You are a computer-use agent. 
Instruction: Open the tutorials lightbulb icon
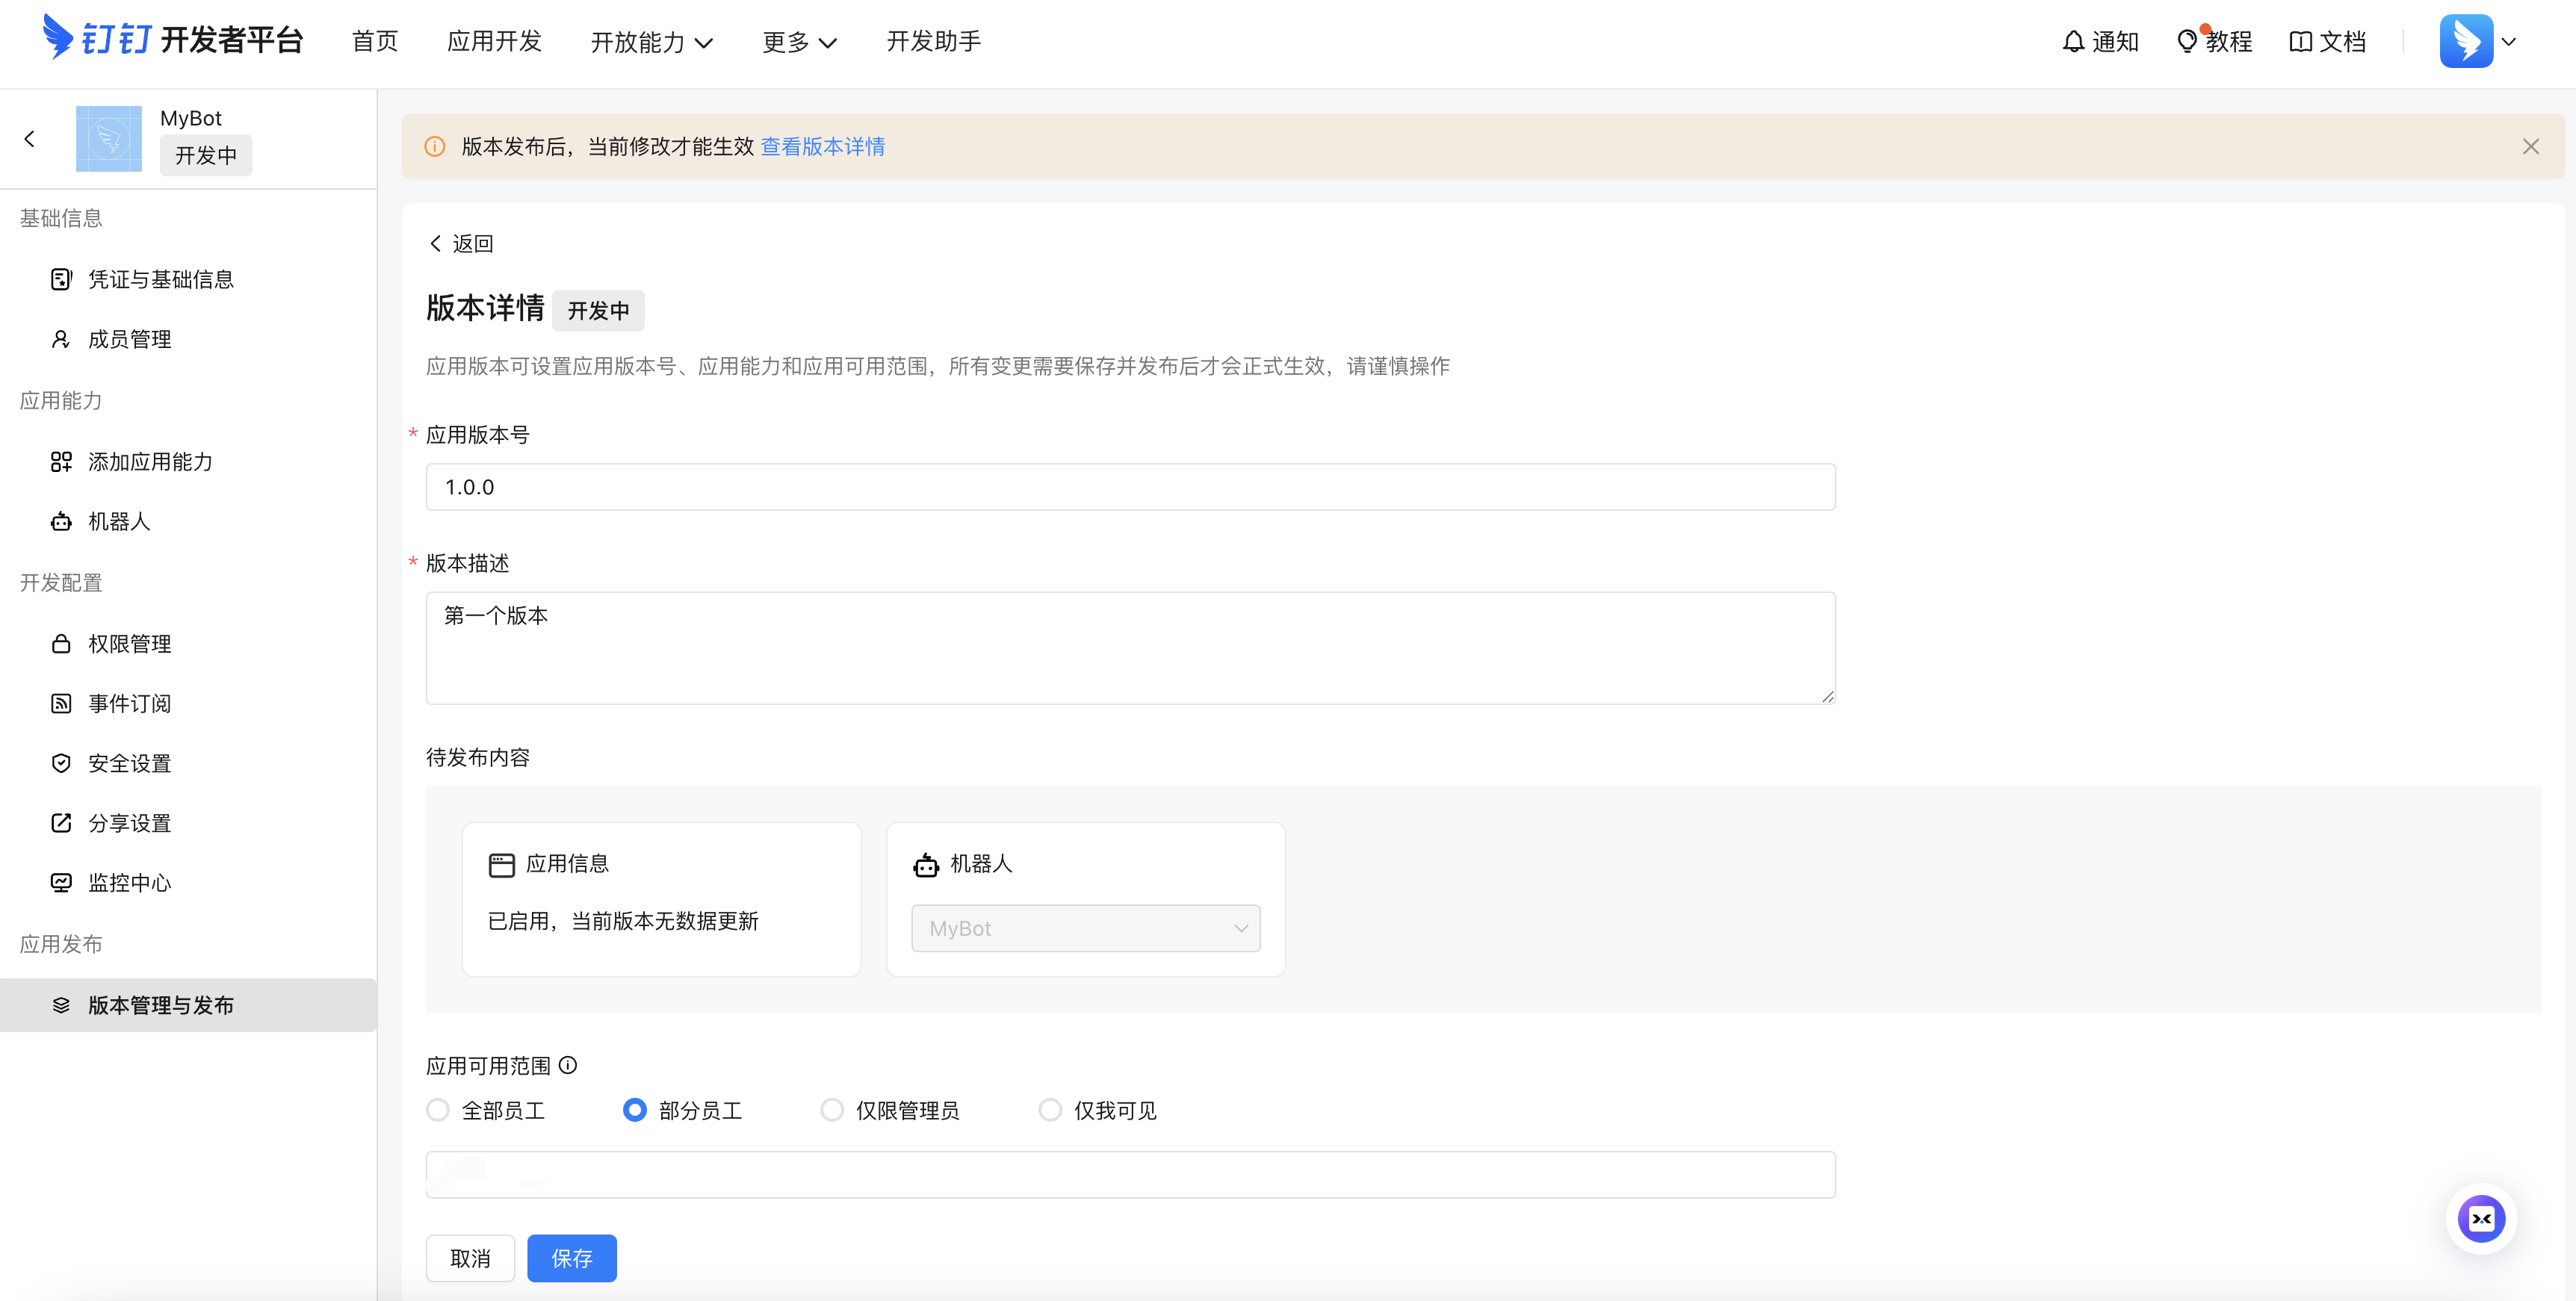[x=2187, y=42]
